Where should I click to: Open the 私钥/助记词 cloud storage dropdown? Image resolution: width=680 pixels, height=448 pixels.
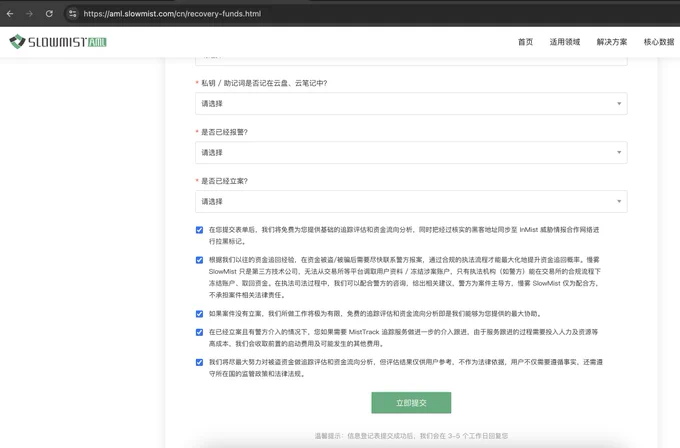[x=411, y=104]
